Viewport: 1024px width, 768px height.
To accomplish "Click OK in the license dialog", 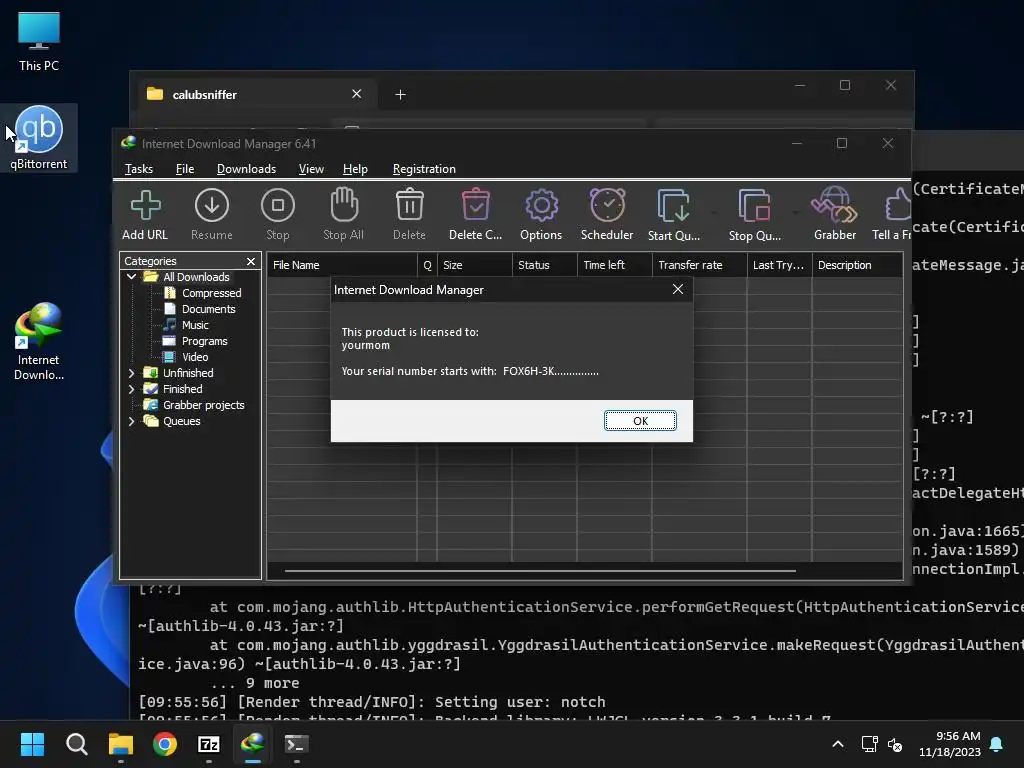I will pyautogui.click(x=640, y=421).
